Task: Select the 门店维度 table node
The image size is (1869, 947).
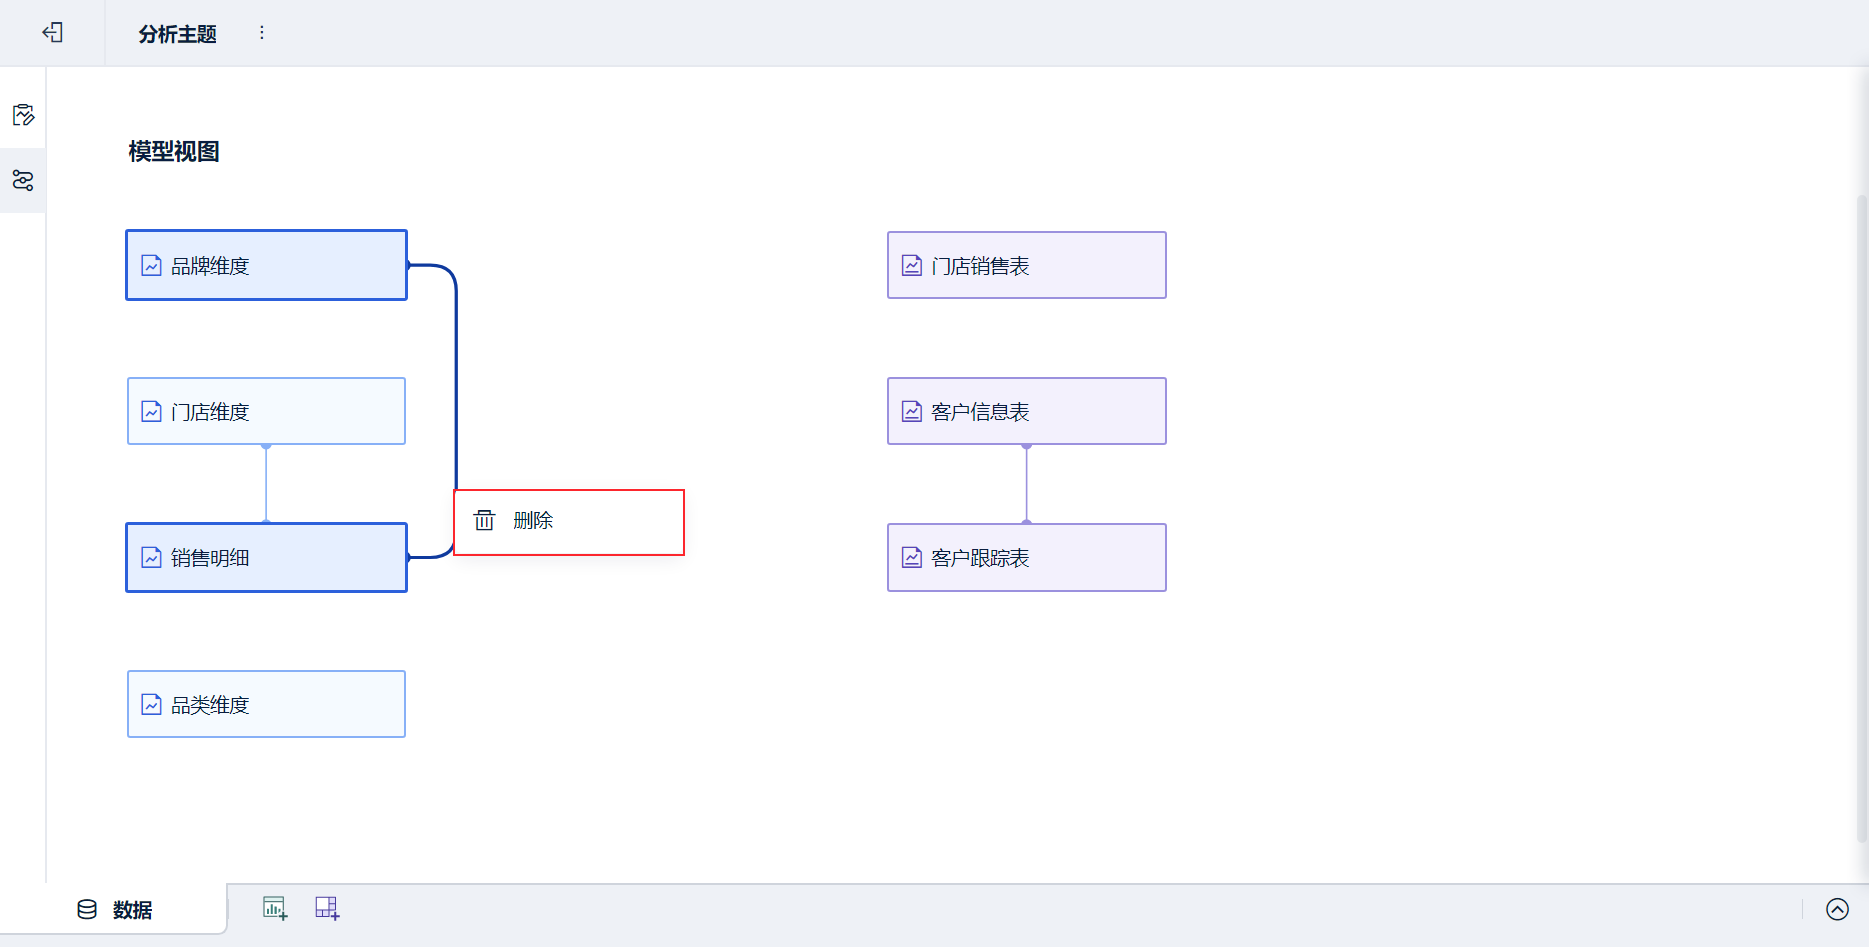Action: 266,411
